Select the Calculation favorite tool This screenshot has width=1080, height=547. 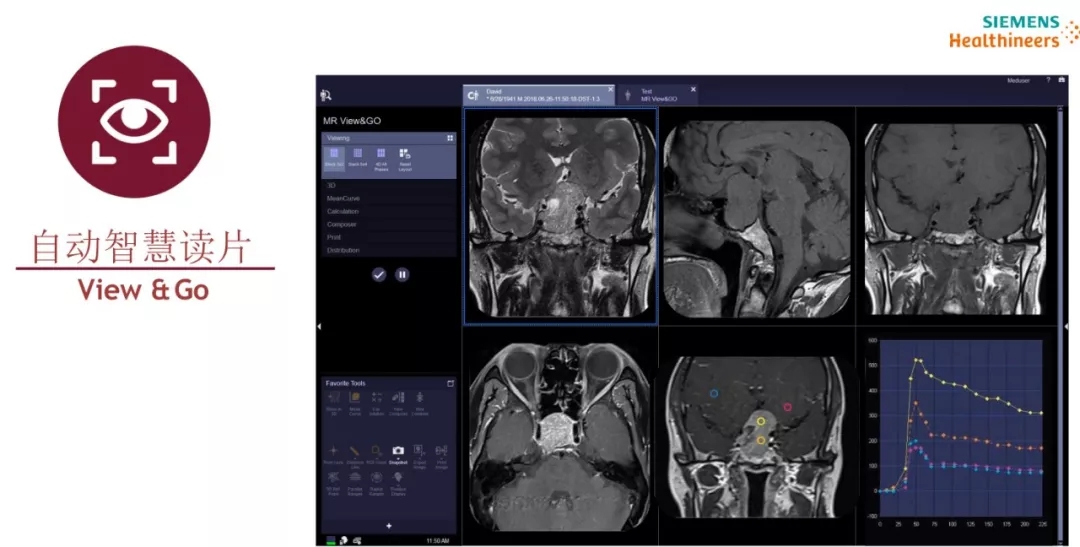click(377, 404)
